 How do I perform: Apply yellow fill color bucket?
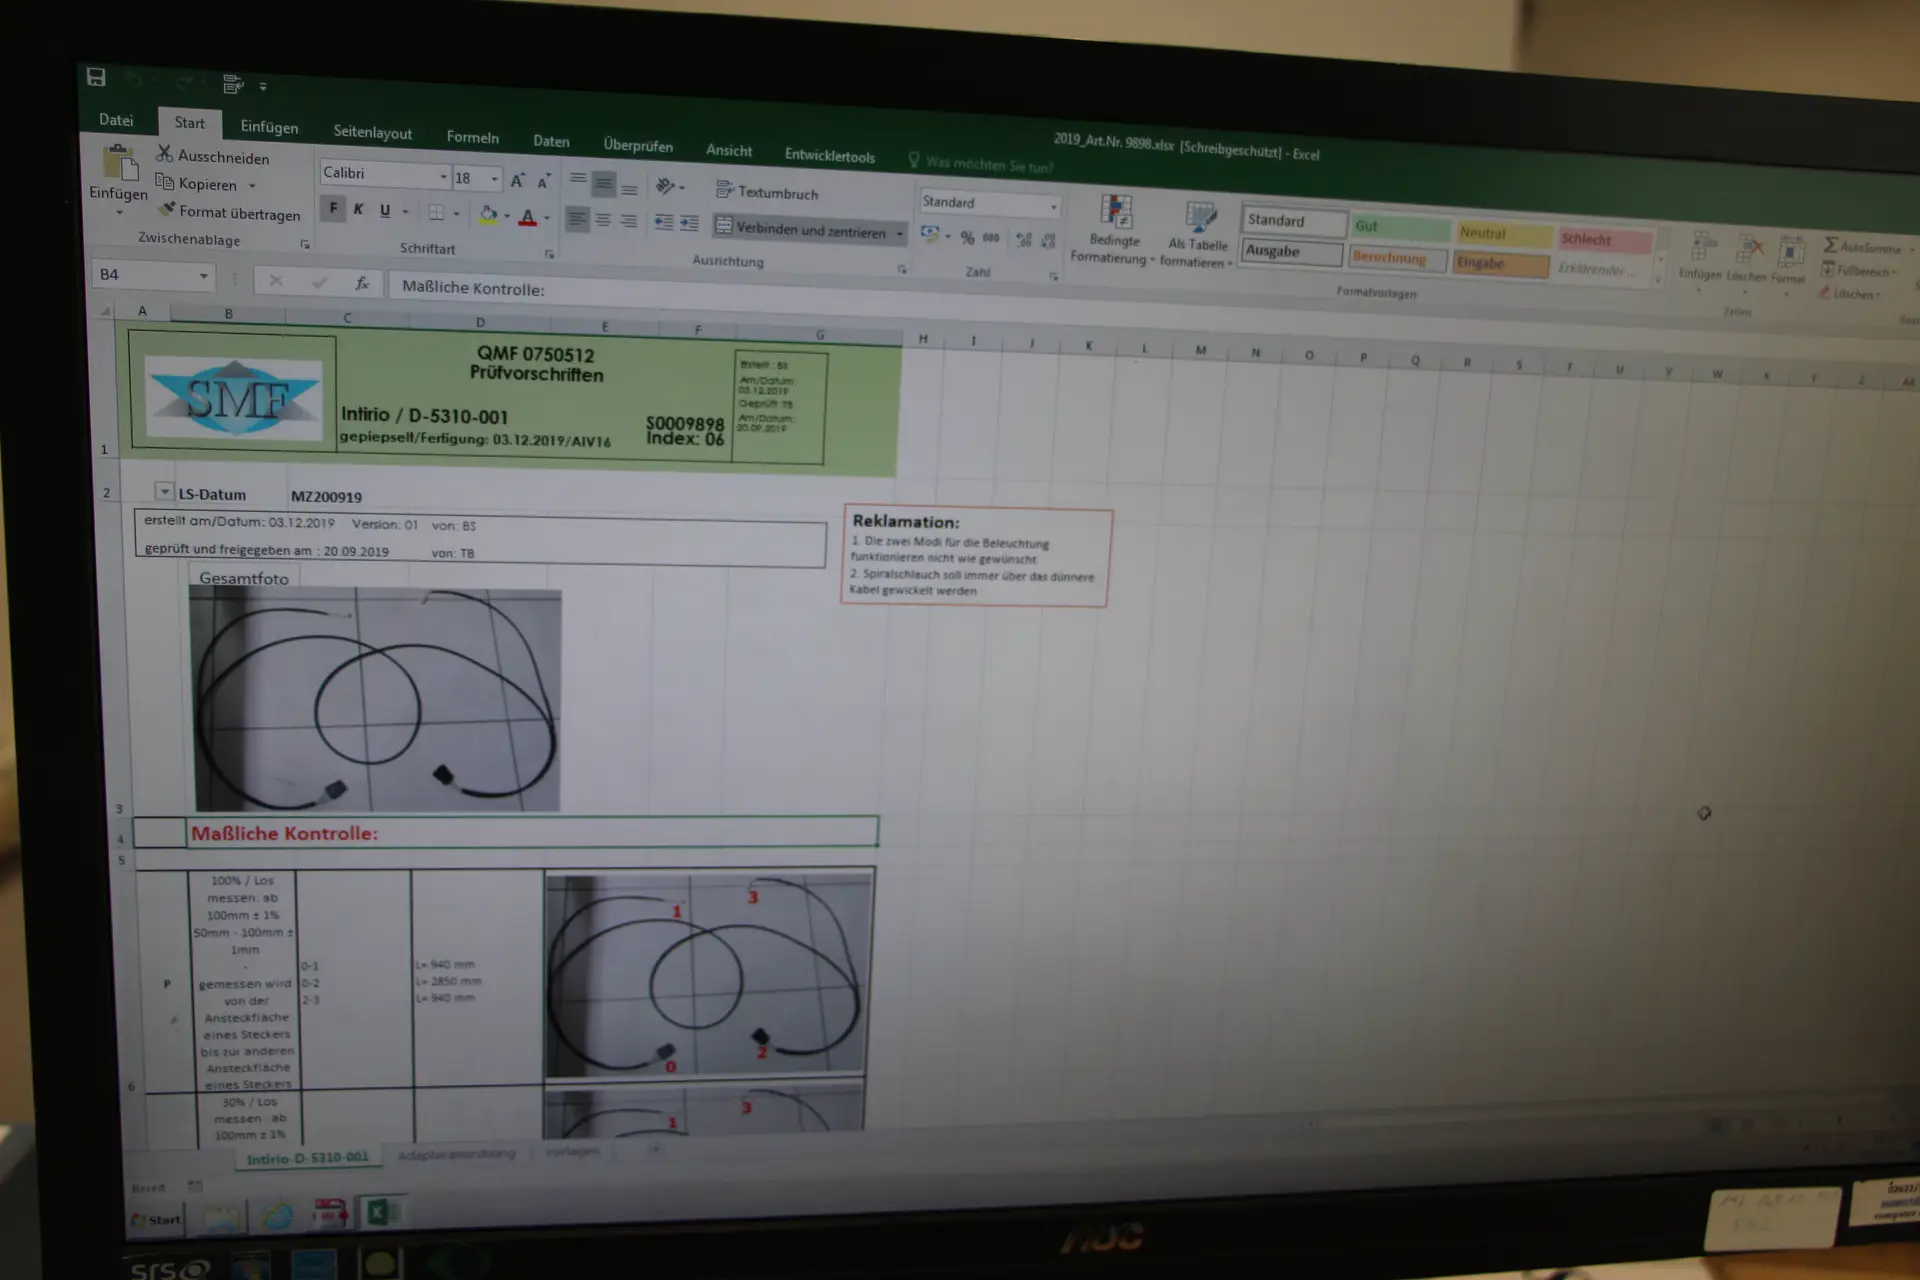(488, 214)
